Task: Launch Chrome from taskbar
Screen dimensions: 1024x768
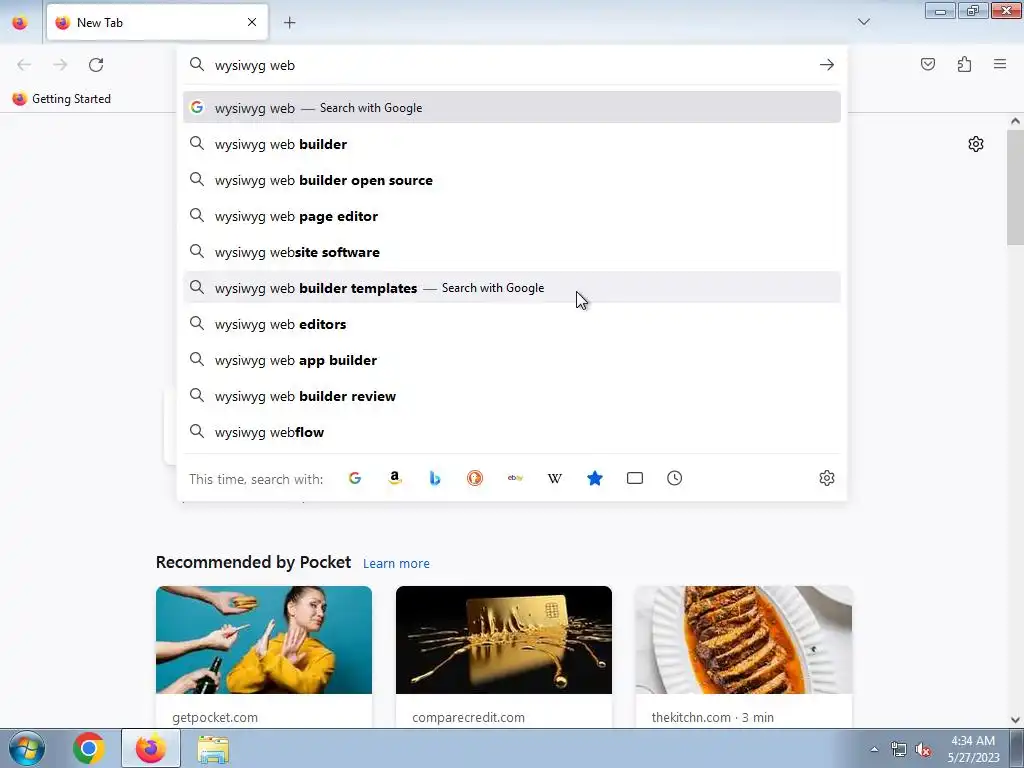Action: [x=89, y=748]
